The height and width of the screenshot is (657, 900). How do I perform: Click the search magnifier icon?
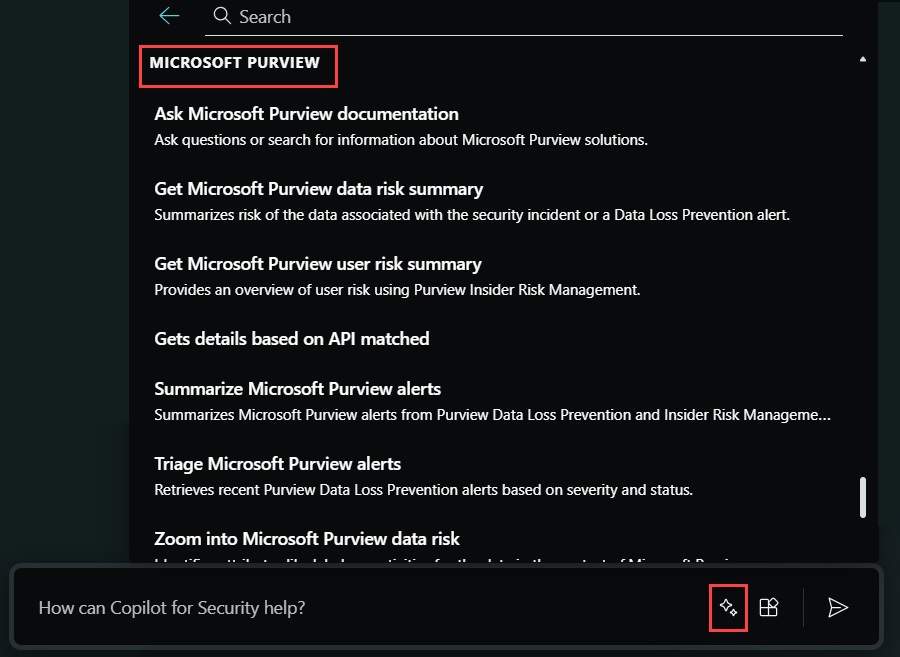coord(222,15)
